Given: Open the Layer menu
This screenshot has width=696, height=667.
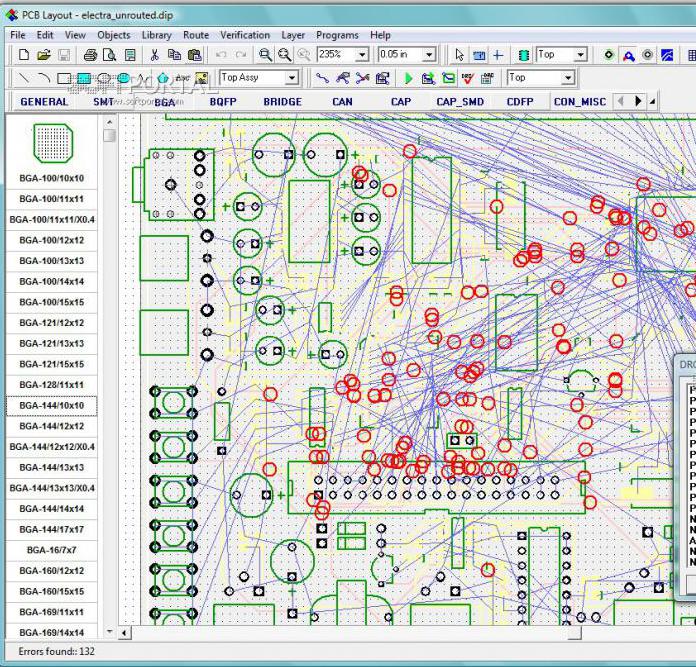Looking at the screenshot, I should (293, 35).
